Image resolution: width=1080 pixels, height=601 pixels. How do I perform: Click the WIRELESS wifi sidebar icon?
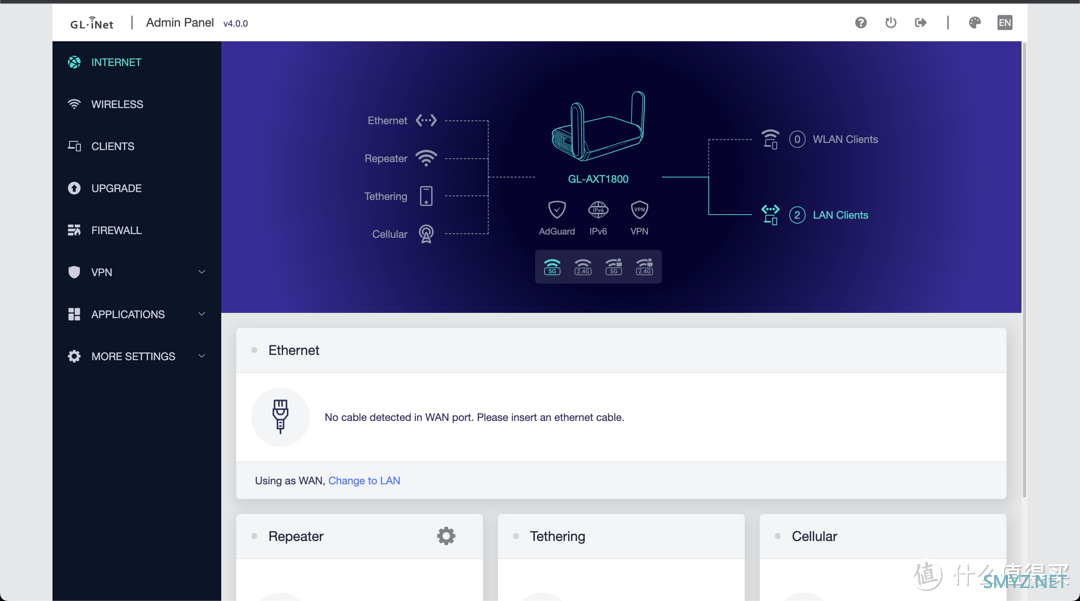[x=74, y=104]
